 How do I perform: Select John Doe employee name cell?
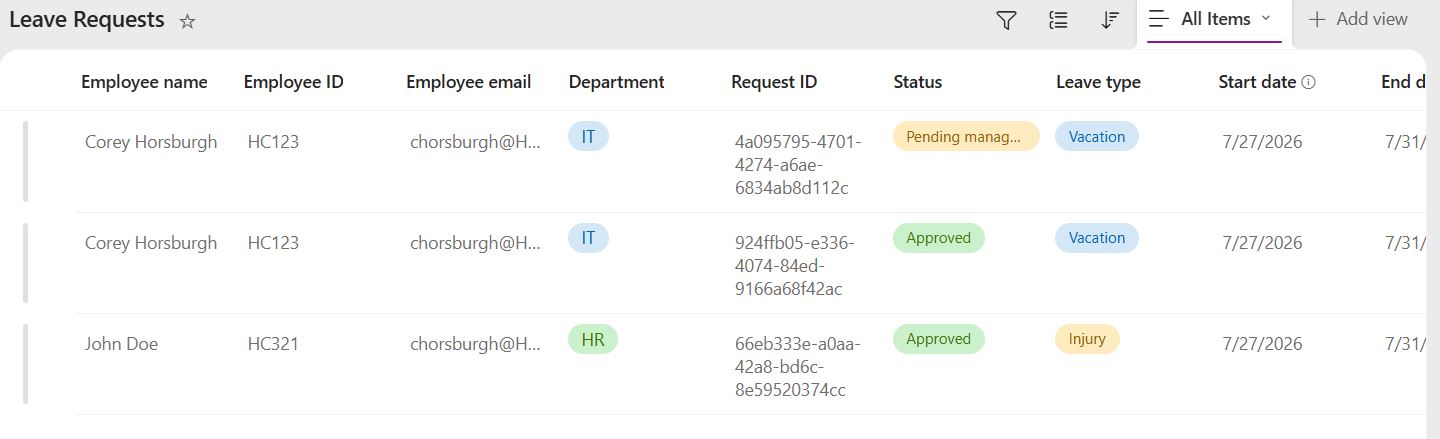coord(121,344)
